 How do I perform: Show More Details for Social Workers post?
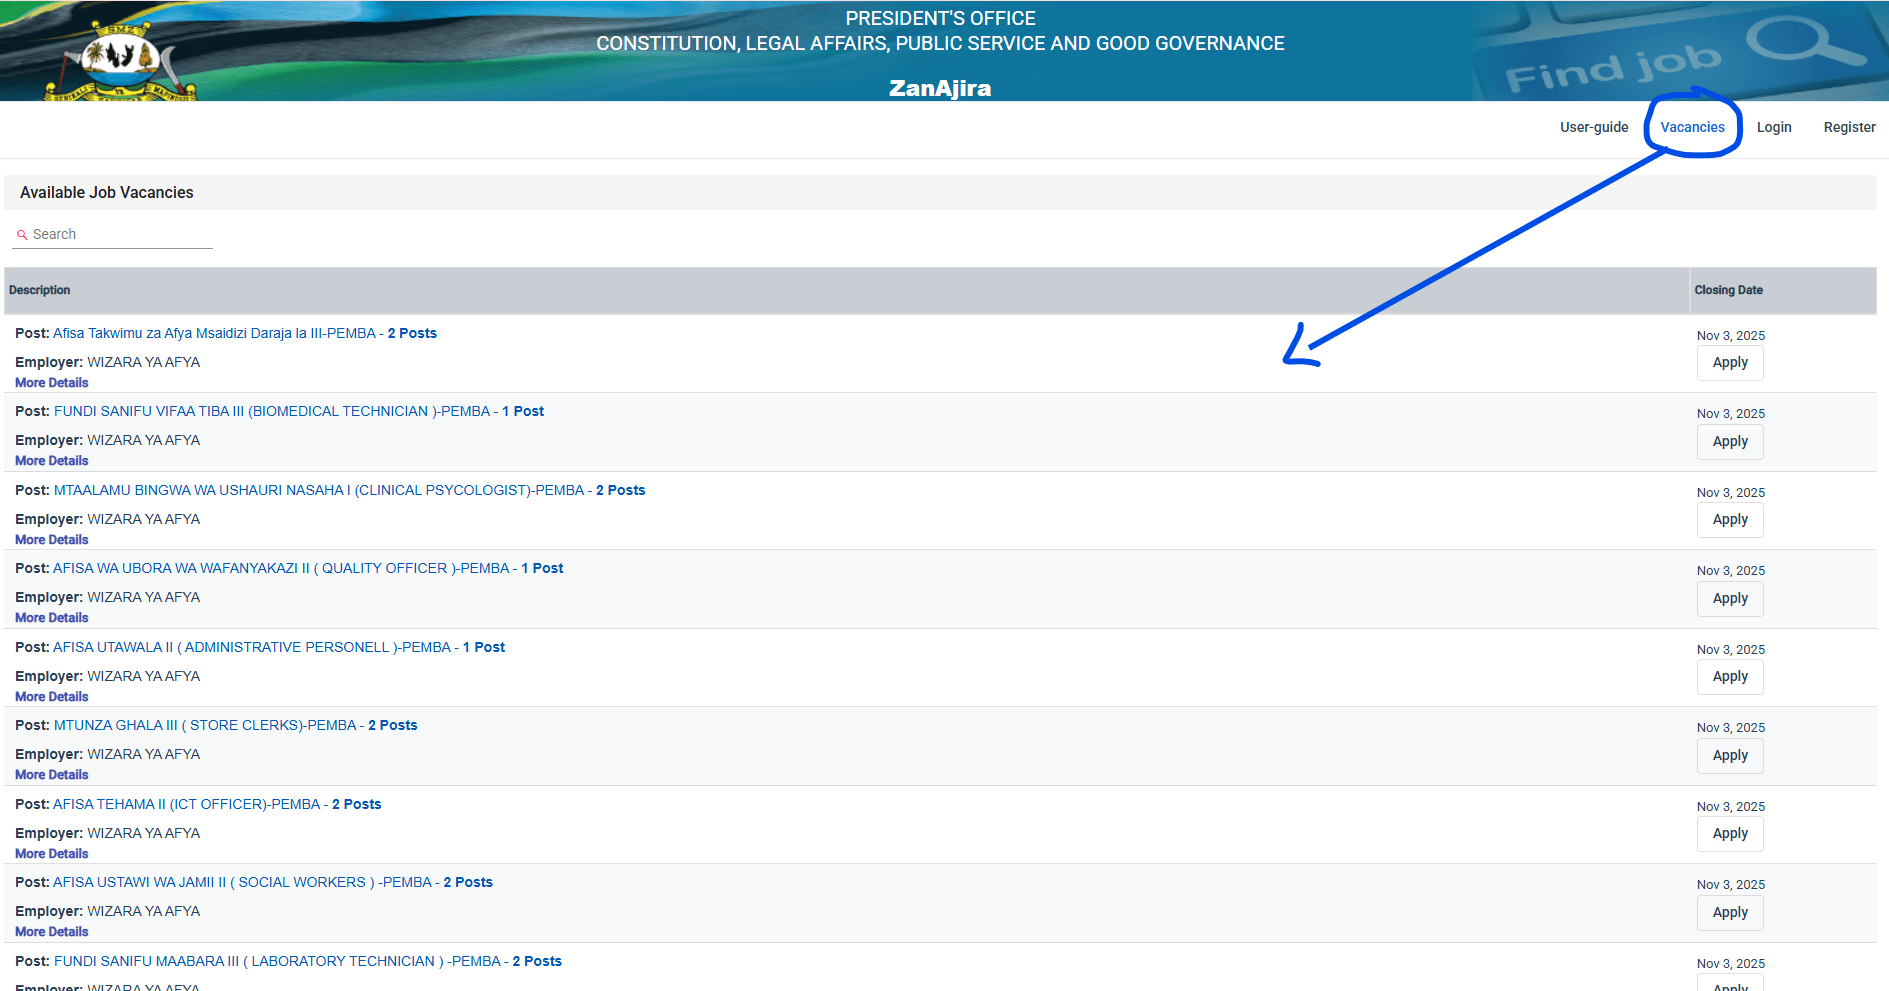(52, 932)
